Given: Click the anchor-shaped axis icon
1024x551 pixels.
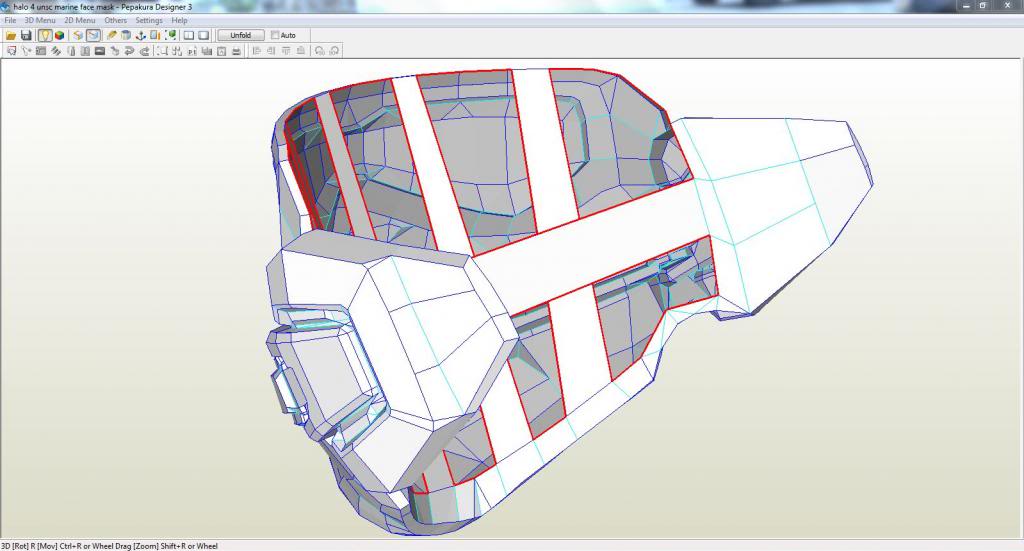Looking at the screenshot, I should tap(140, 35).
